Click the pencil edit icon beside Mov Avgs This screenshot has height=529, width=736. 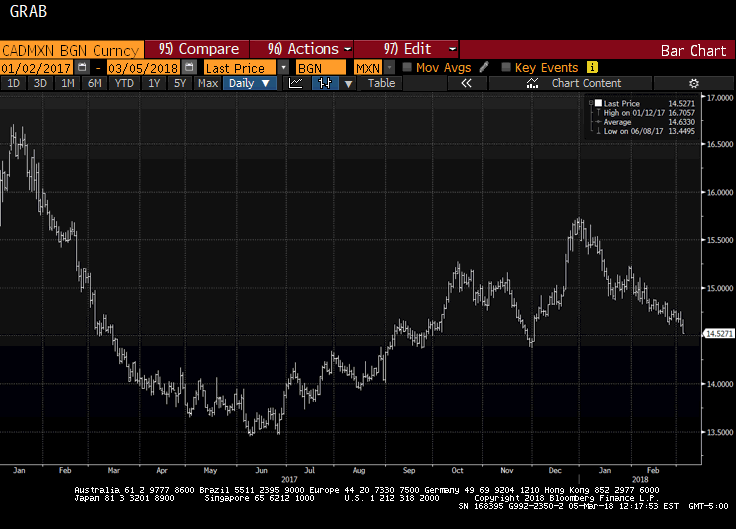(484, 67)
